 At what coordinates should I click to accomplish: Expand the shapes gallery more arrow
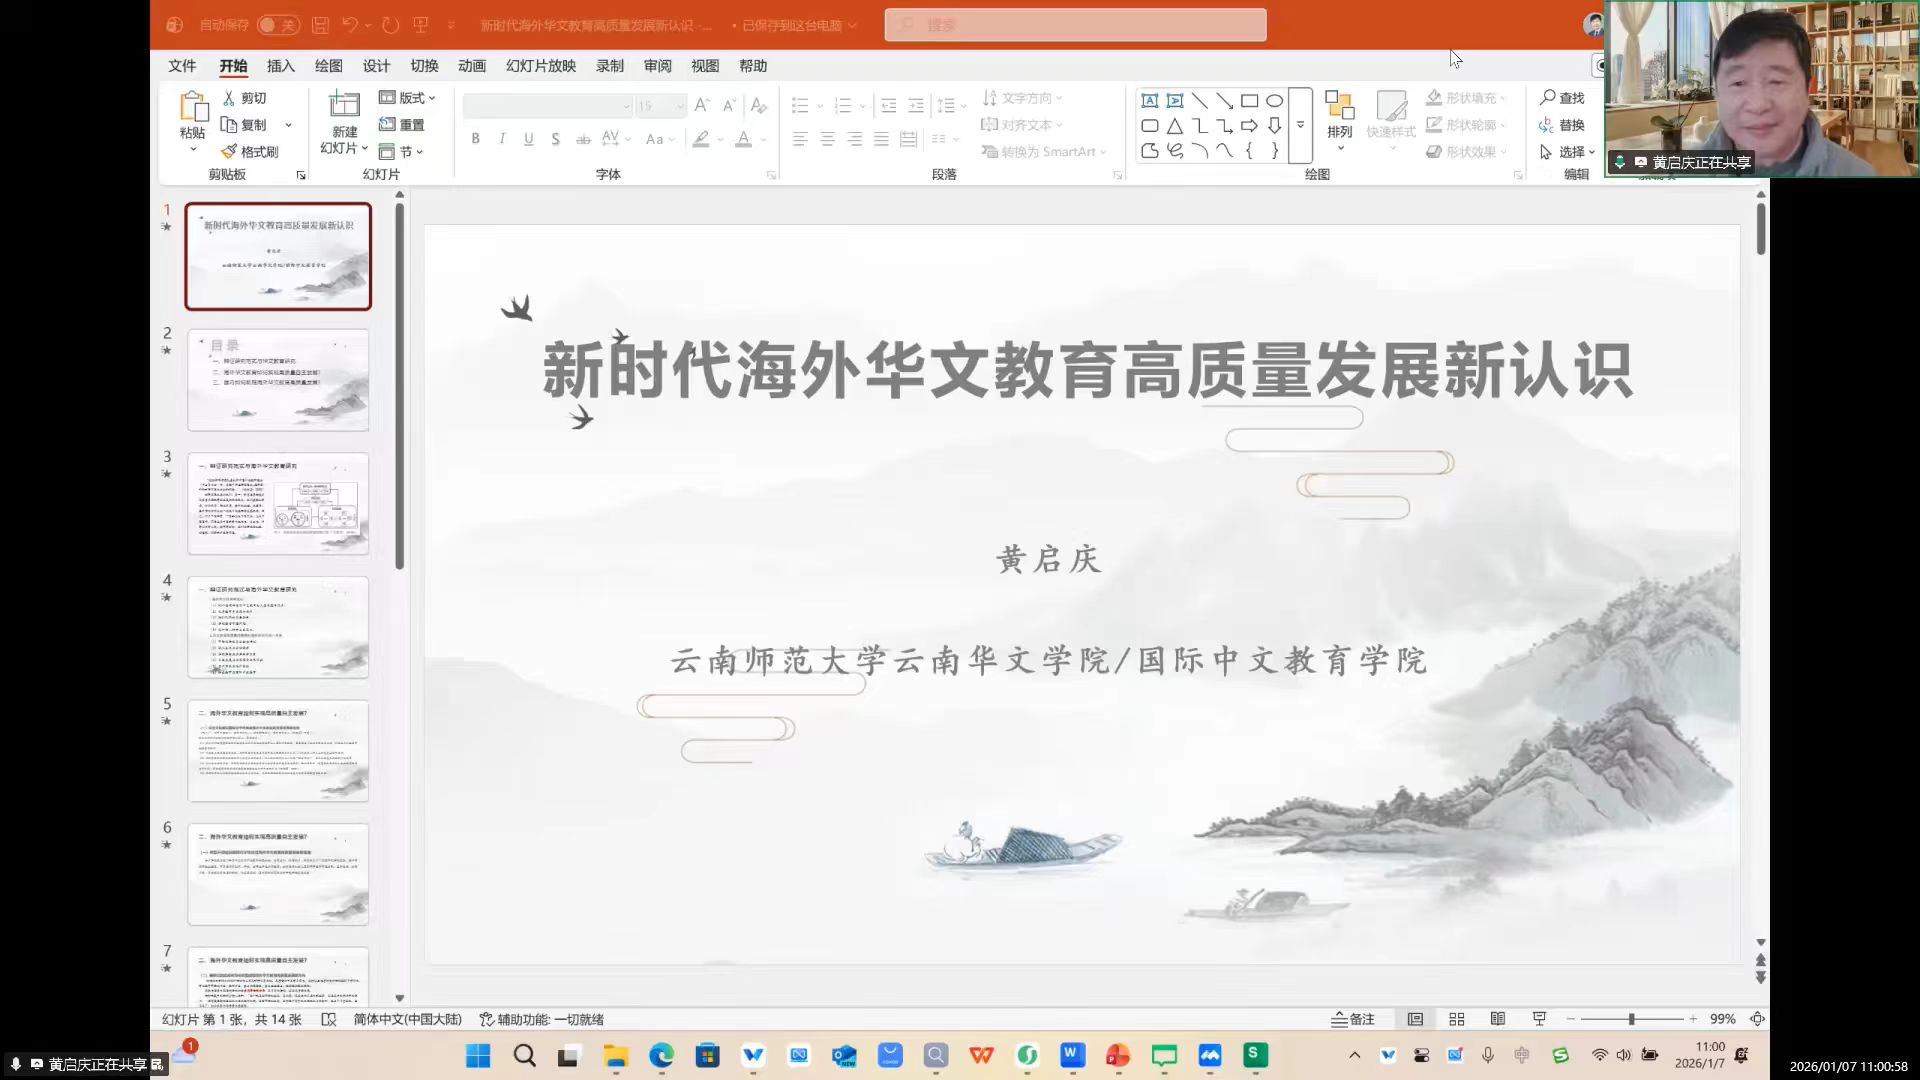pos(1300,125)
